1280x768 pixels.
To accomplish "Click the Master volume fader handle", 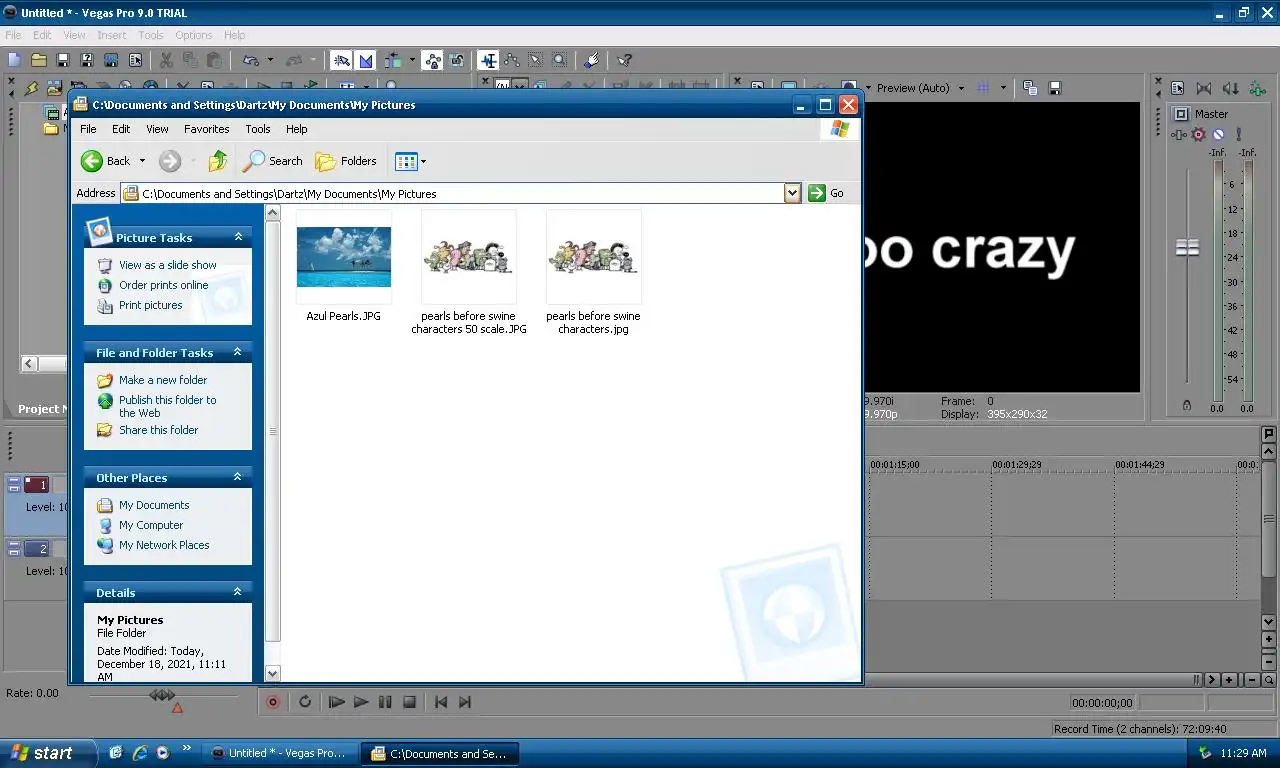I will click(1187, 247).
